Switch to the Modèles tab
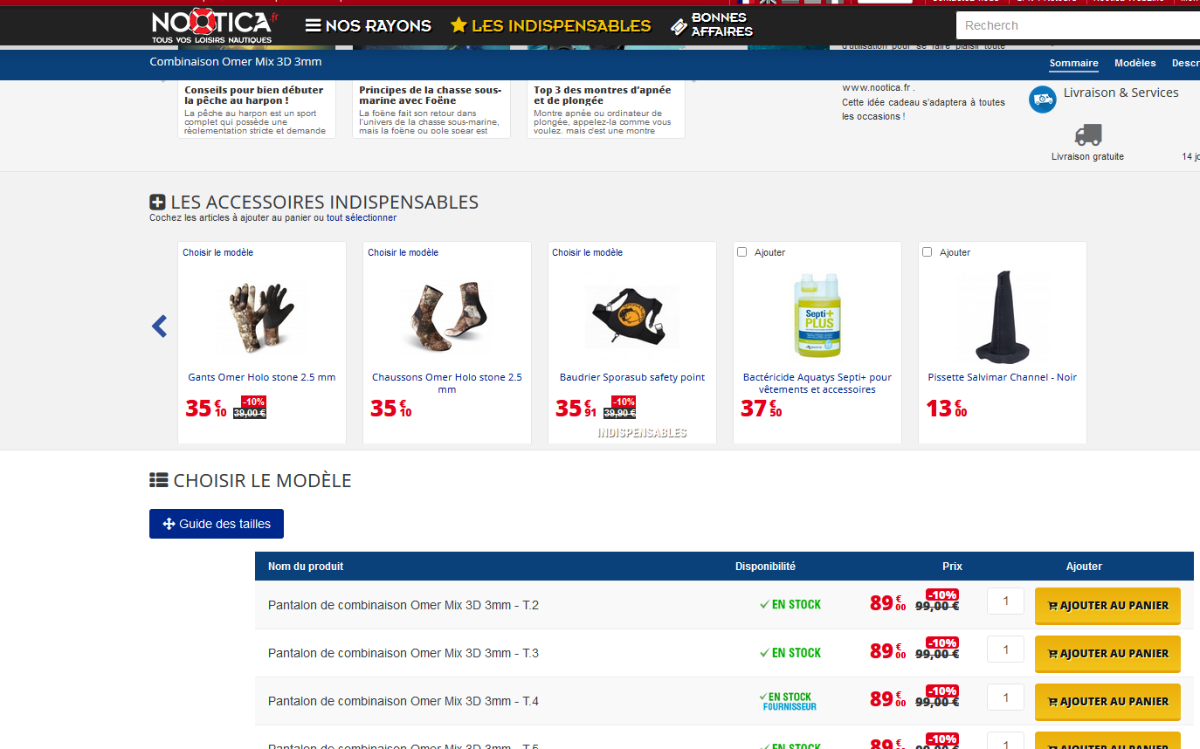This screenshot has width=1200, height=749. point(1135,63)
